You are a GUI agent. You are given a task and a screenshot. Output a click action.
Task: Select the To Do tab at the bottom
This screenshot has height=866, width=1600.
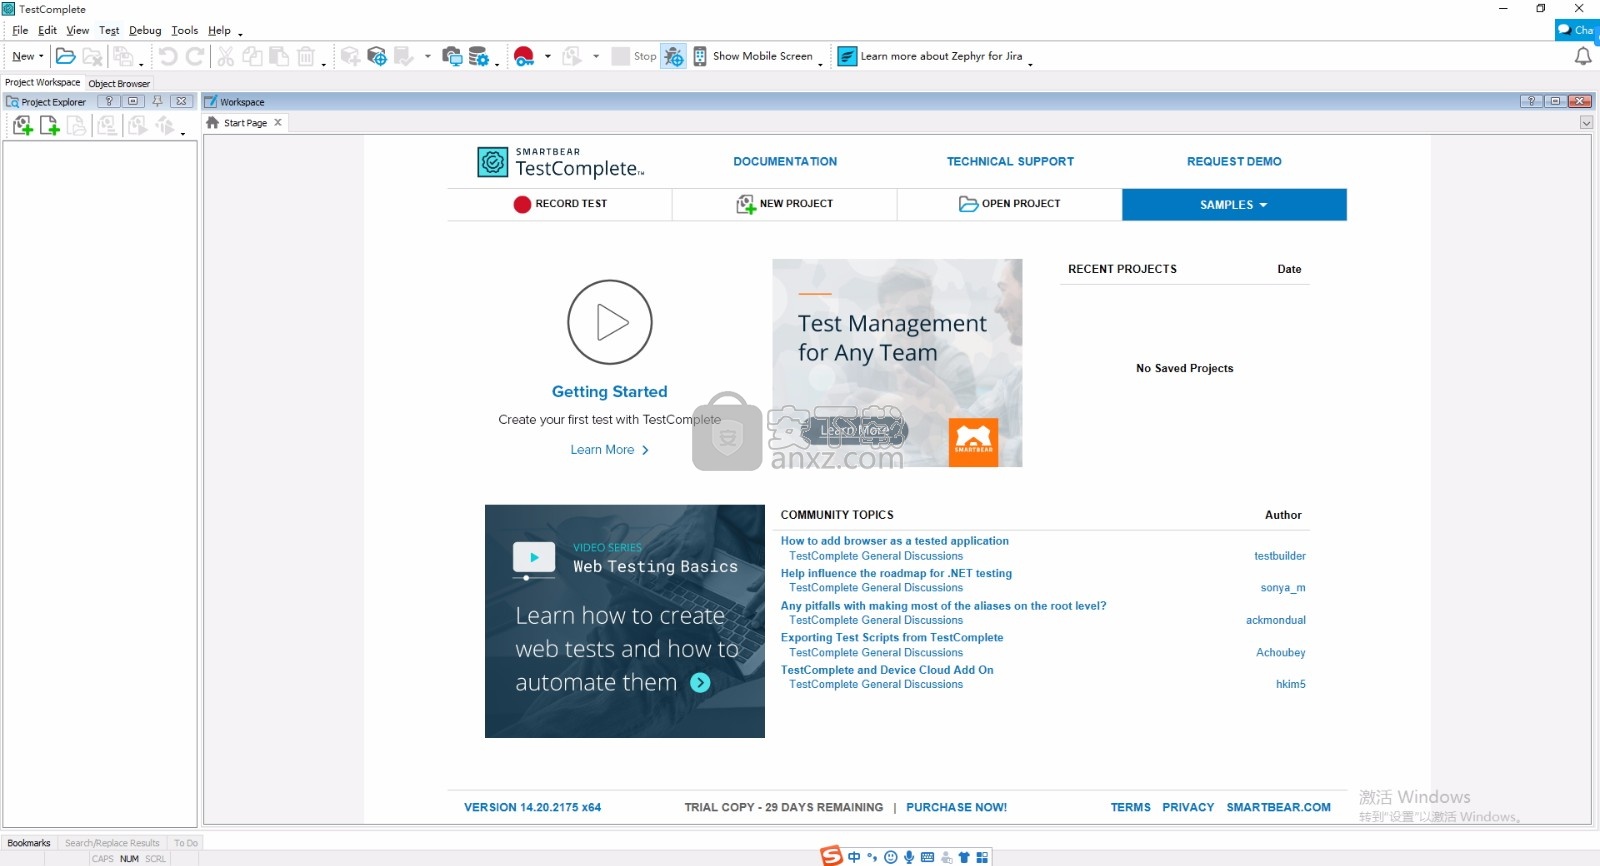(186, 843)
